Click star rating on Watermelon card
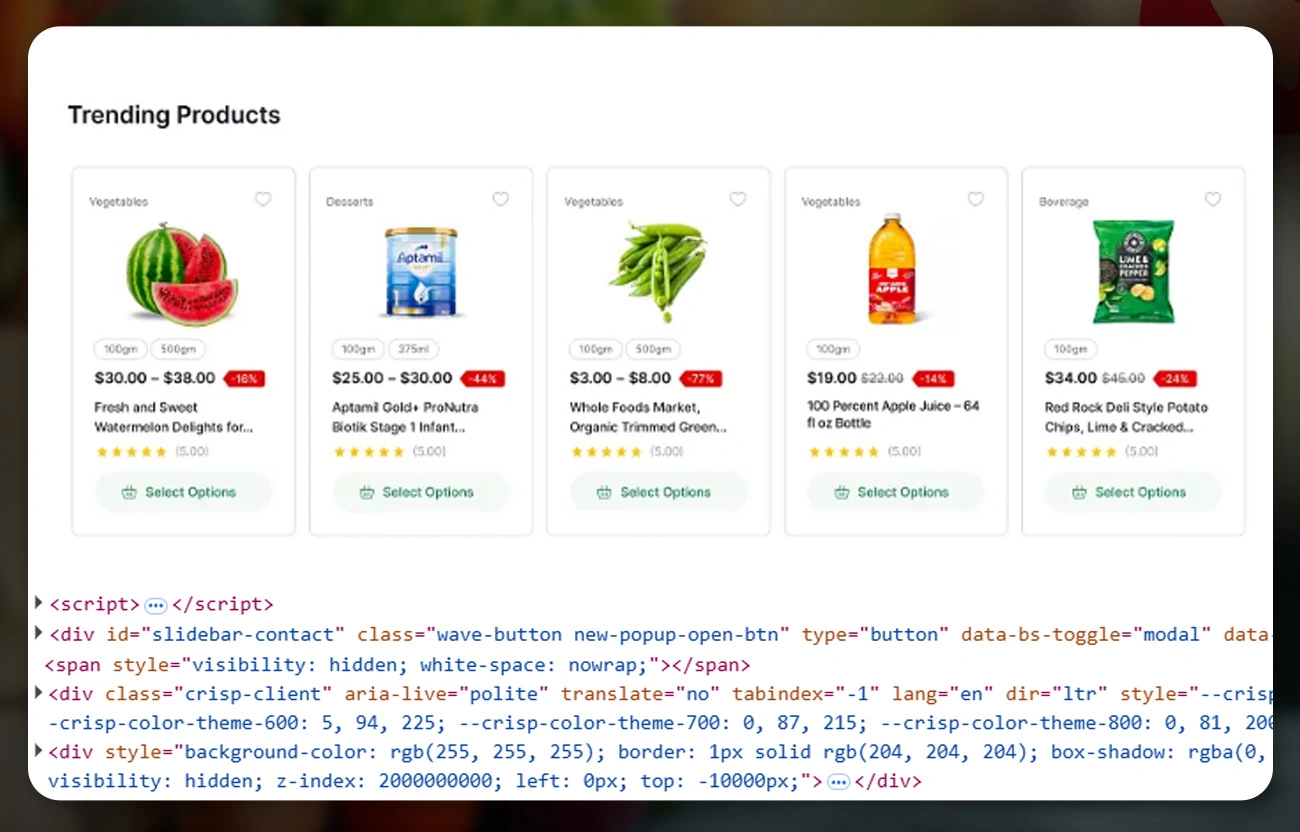Image resolution: width=1300 pixels, height=832 pixels. click(131, 452)
